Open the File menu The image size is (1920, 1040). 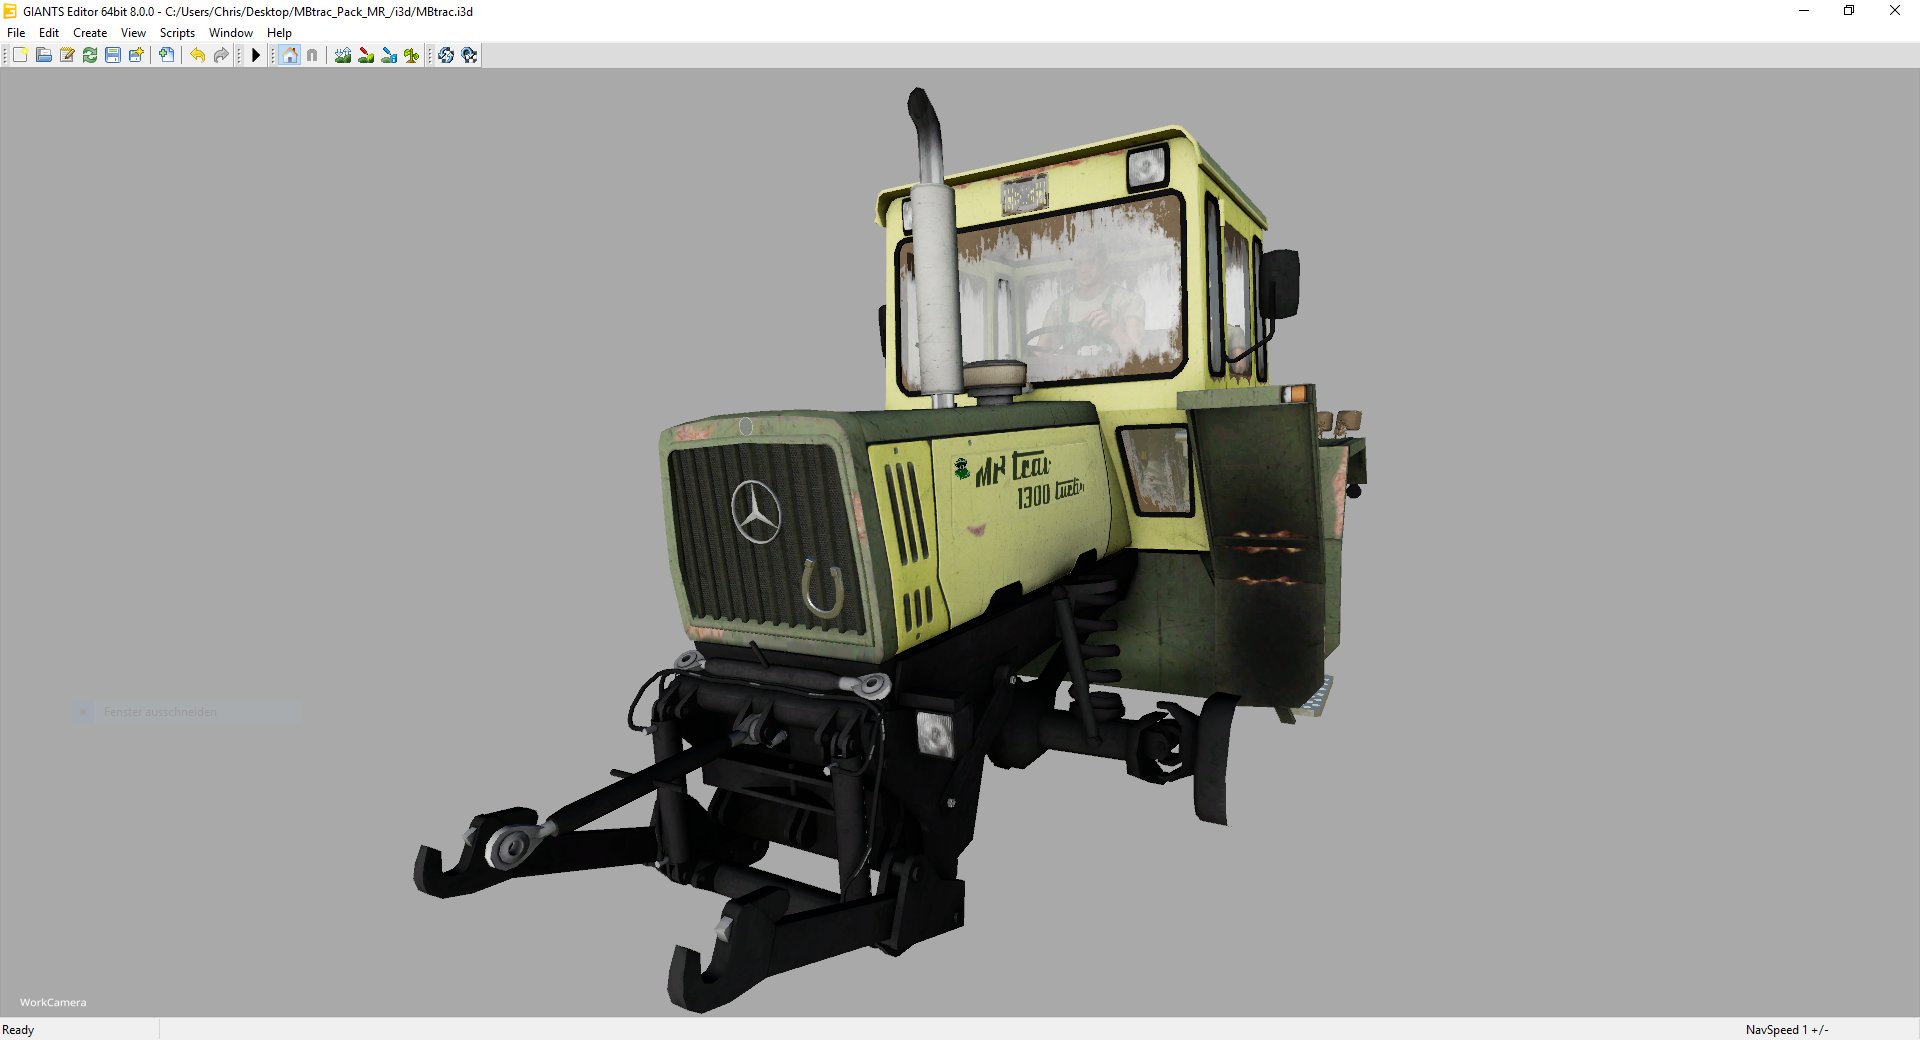point(16,33)
